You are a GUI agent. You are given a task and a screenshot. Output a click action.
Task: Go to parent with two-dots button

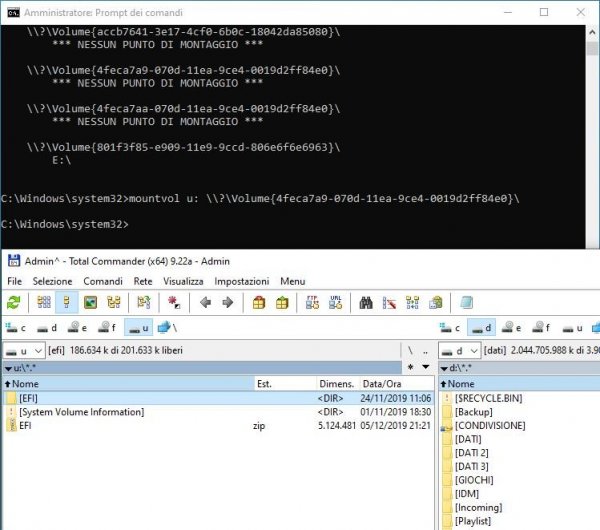click(x=425, y=351)
